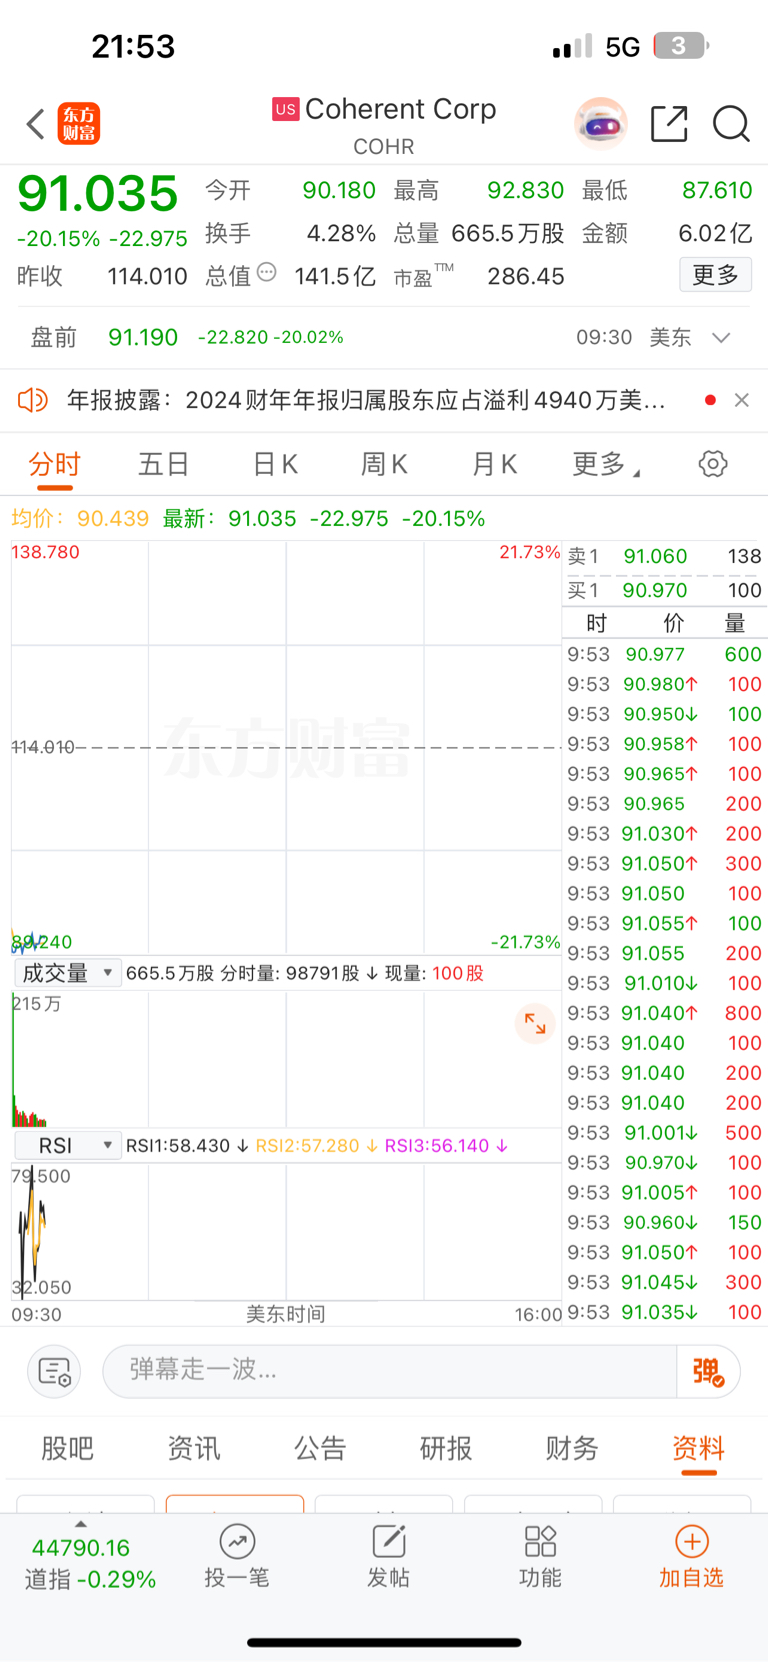Viewport: 768px width, 1662px height.
Task: Dismiss the annual report notice
Action: [x=741, y=400]
